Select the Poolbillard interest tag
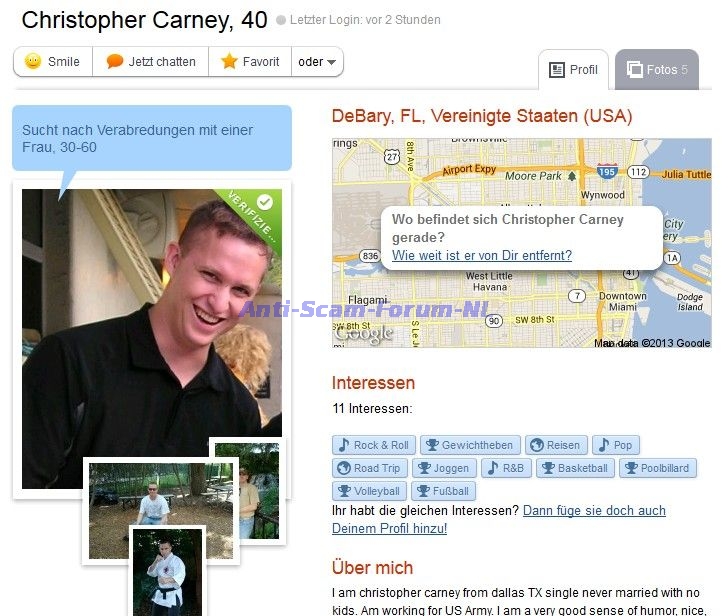The height and width of the screenshot is (616, 728). pyautogui.click(x=658, y=468)
